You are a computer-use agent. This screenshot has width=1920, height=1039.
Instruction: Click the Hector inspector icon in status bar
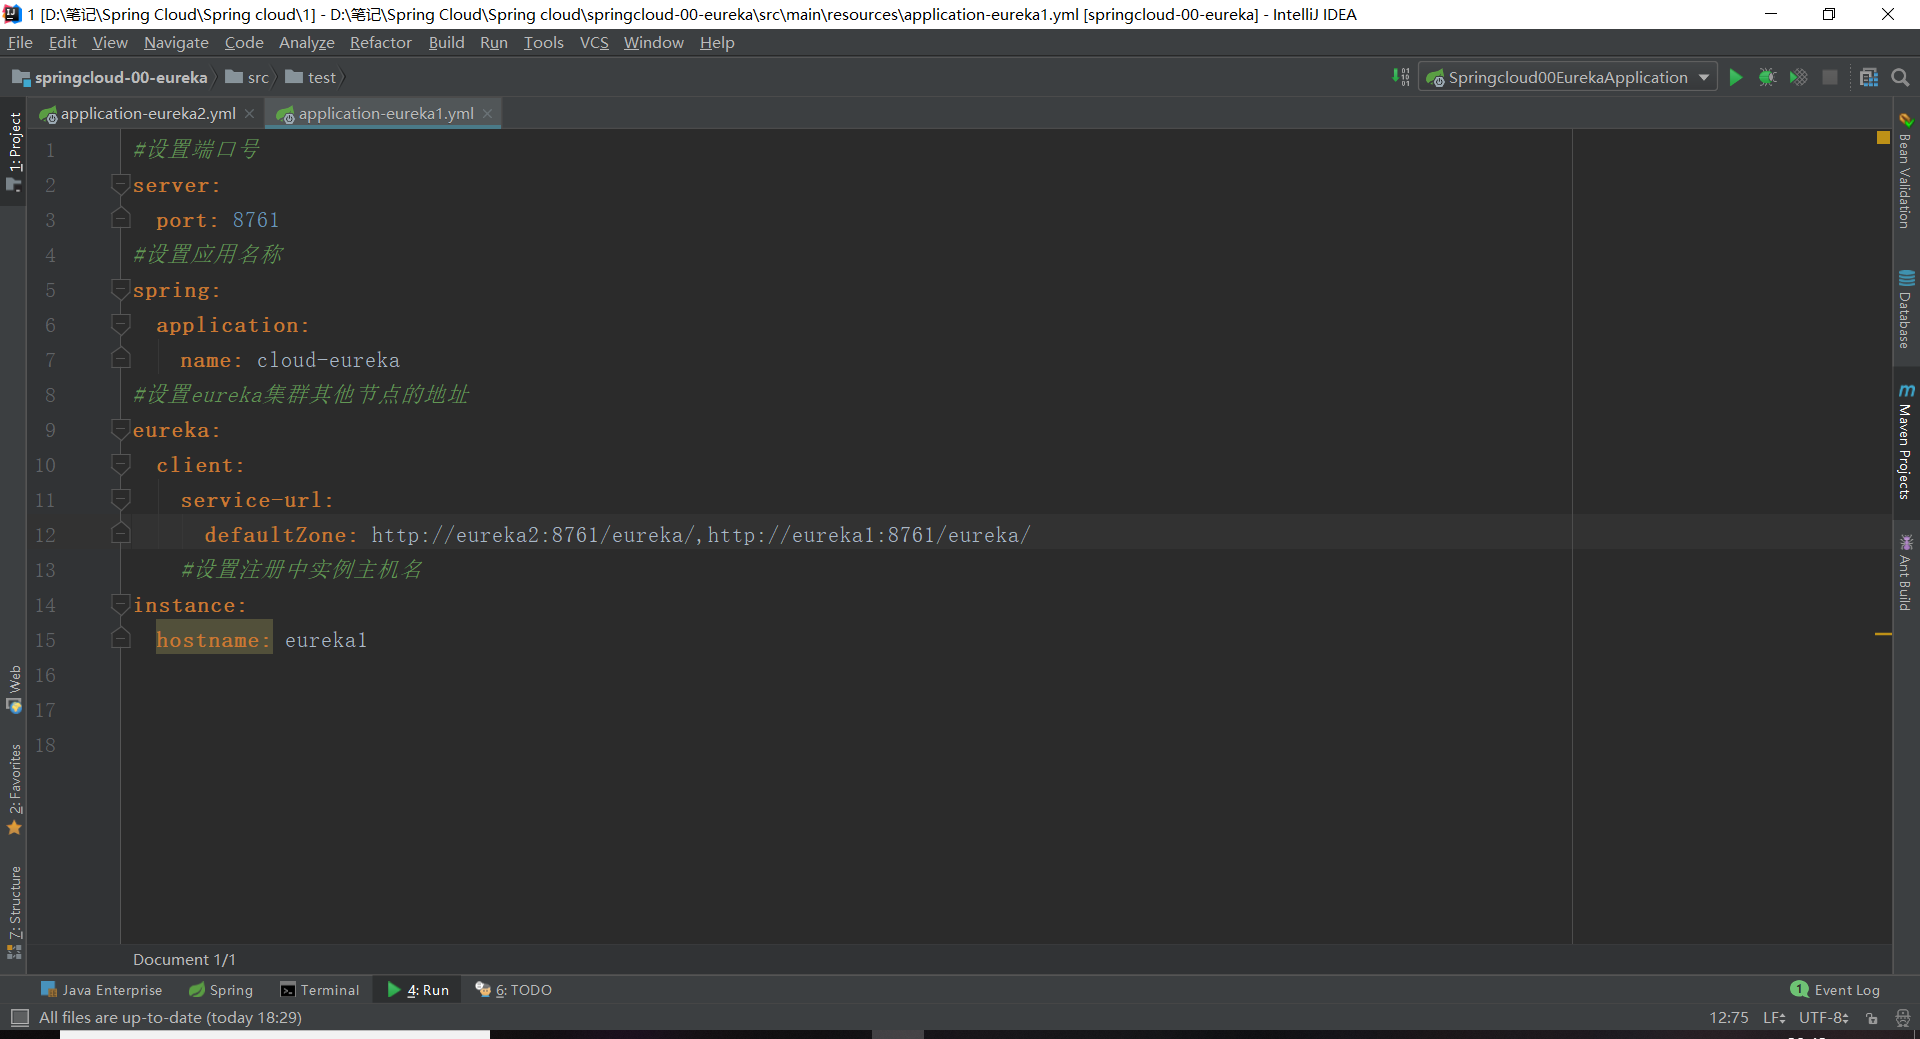click(x=1902, y=1017)
